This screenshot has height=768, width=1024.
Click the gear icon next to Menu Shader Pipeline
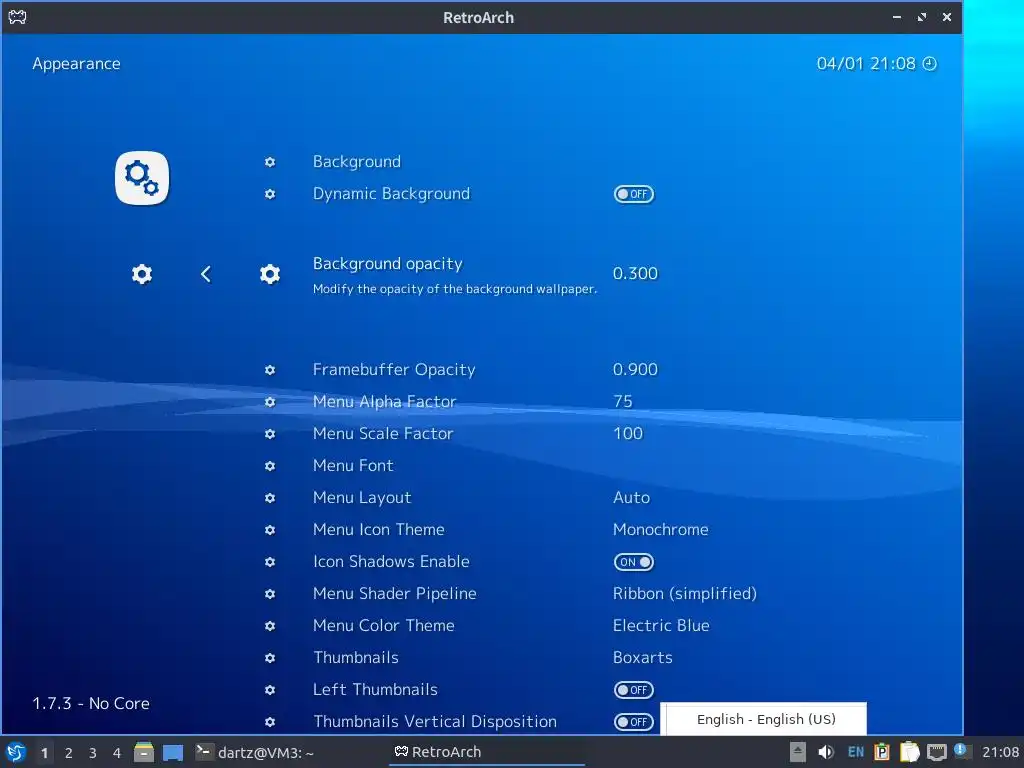click(270, 594)
